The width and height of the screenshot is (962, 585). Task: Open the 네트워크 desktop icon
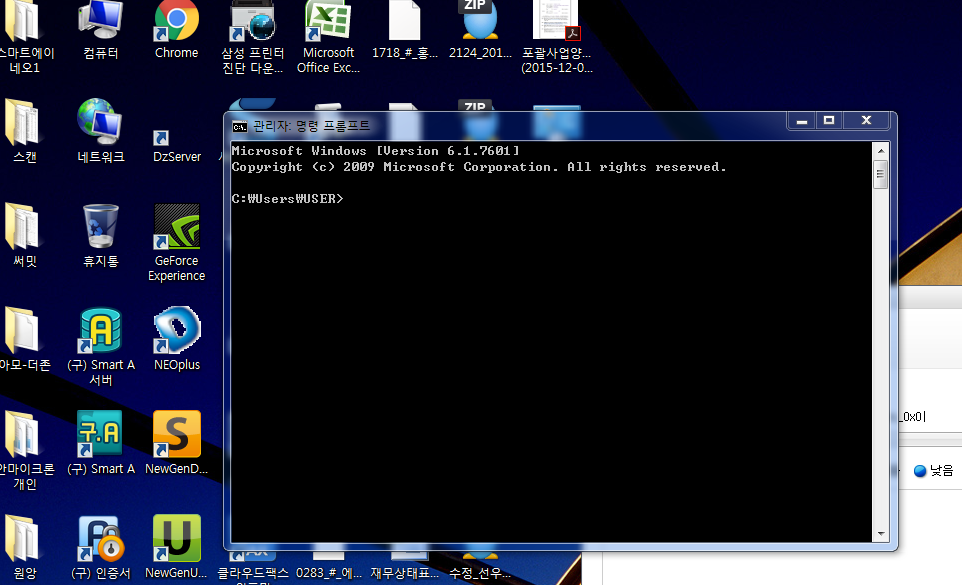pos(101,131)
